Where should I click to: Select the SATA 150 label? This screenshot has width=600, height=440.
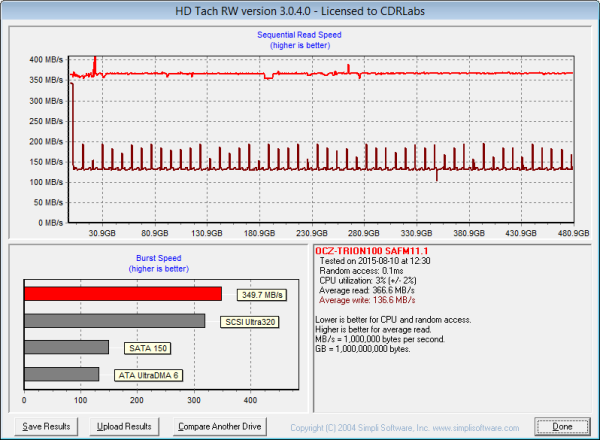pyautogui.click(x=148, y=348)
